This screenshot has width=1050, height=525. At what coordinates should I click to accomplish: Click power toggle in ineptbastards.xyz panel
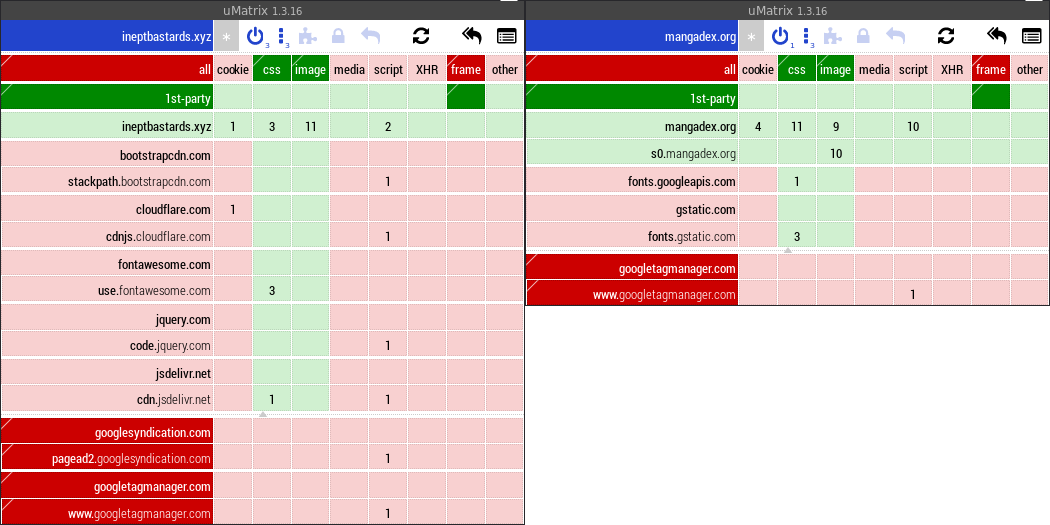[255, 36]
